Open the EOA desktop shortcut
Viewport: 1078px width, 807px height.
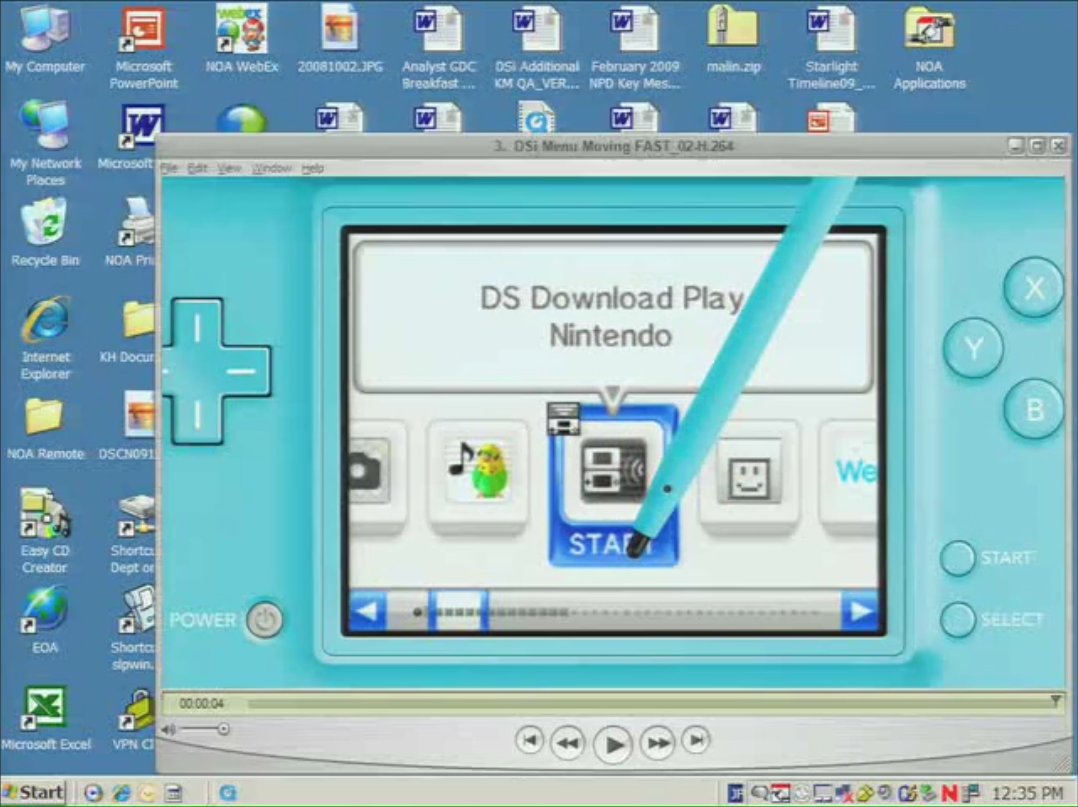45,619
